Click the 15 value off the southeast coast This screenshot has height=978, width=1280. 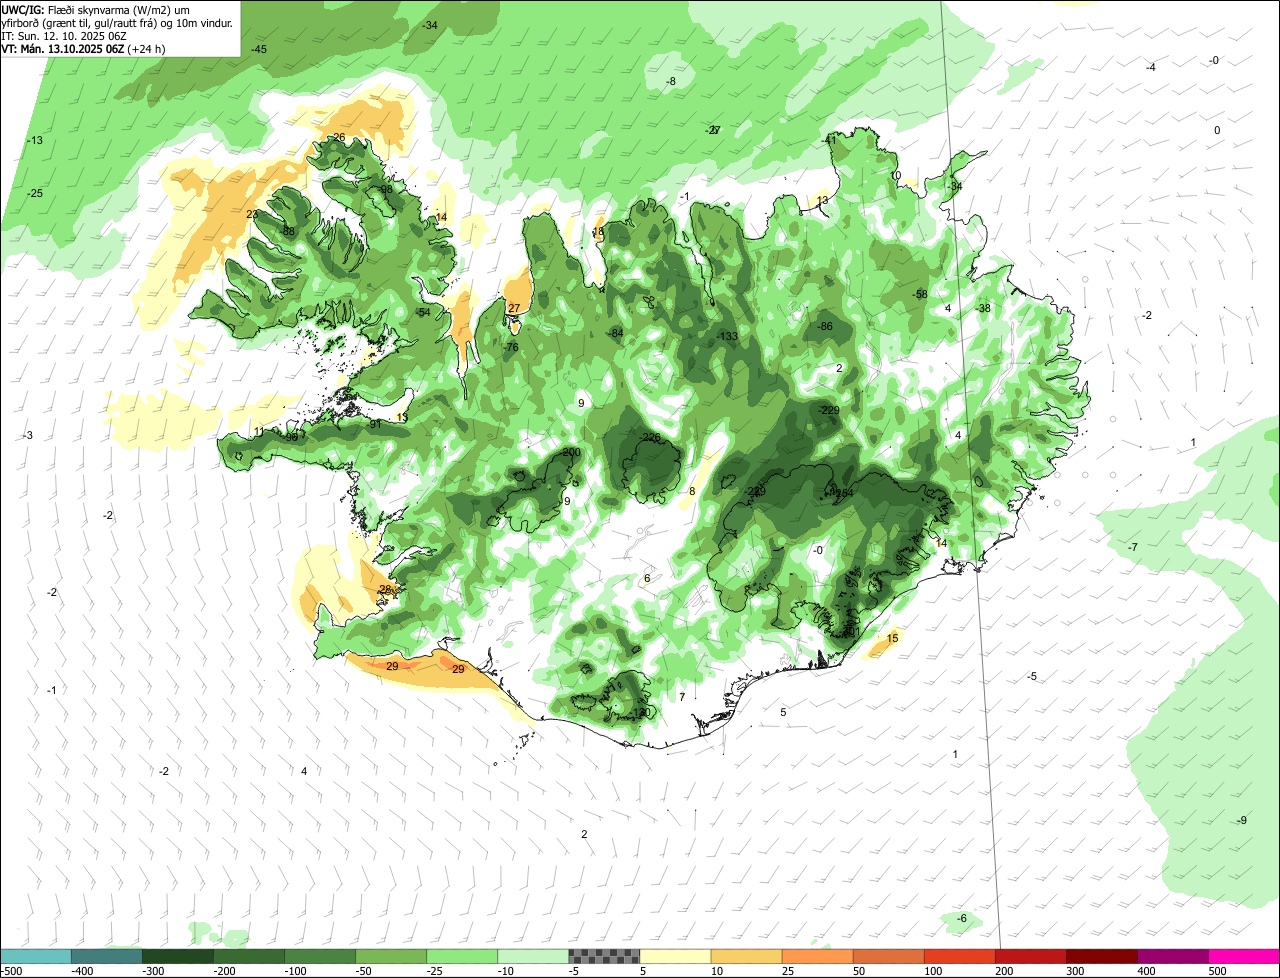(893, 638)
